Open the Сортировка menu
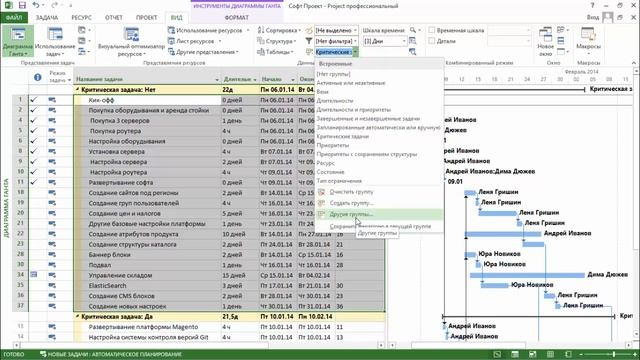The height and width of the screenshot is (360, 640). point(279,30)
